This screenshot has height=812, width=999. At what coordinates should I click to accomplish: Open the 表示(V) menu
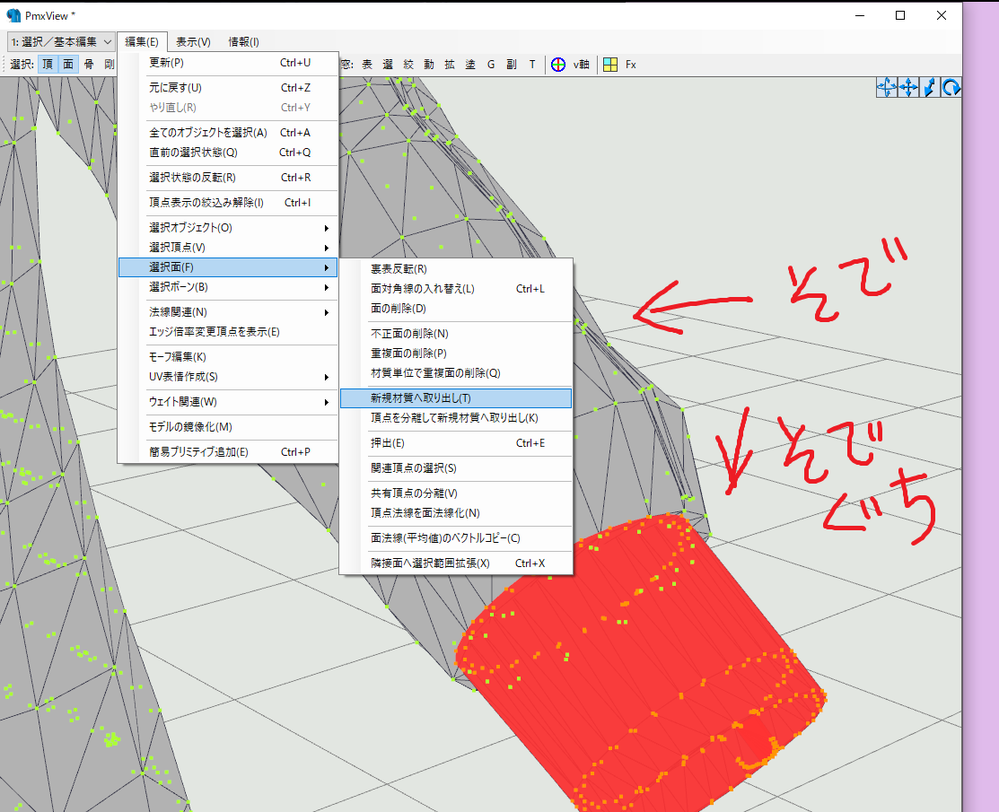(x=193, y=41)
